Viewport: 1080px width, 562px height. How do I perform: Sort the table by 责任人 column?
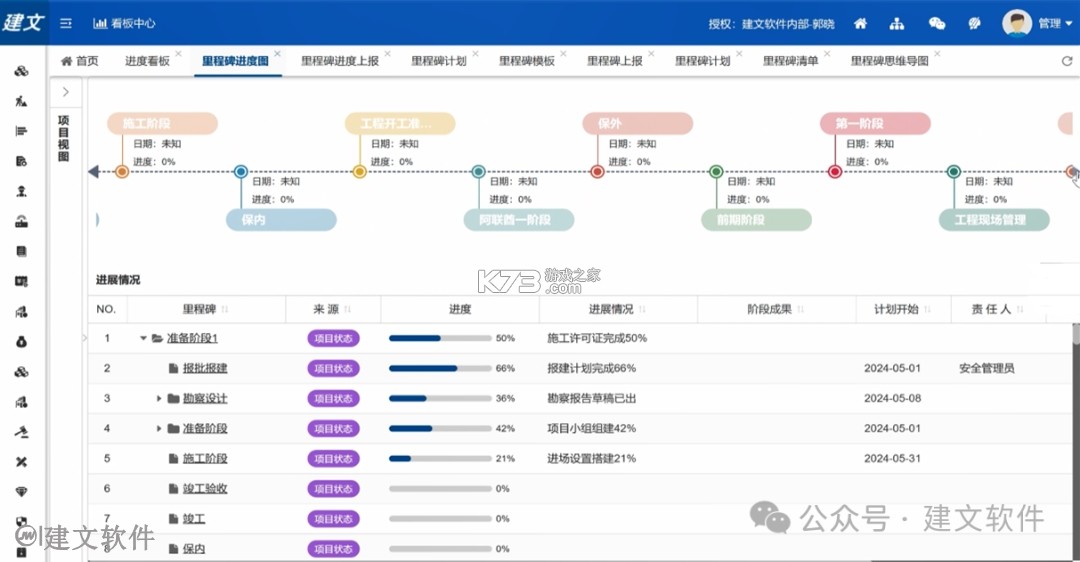coord(1020,309)
